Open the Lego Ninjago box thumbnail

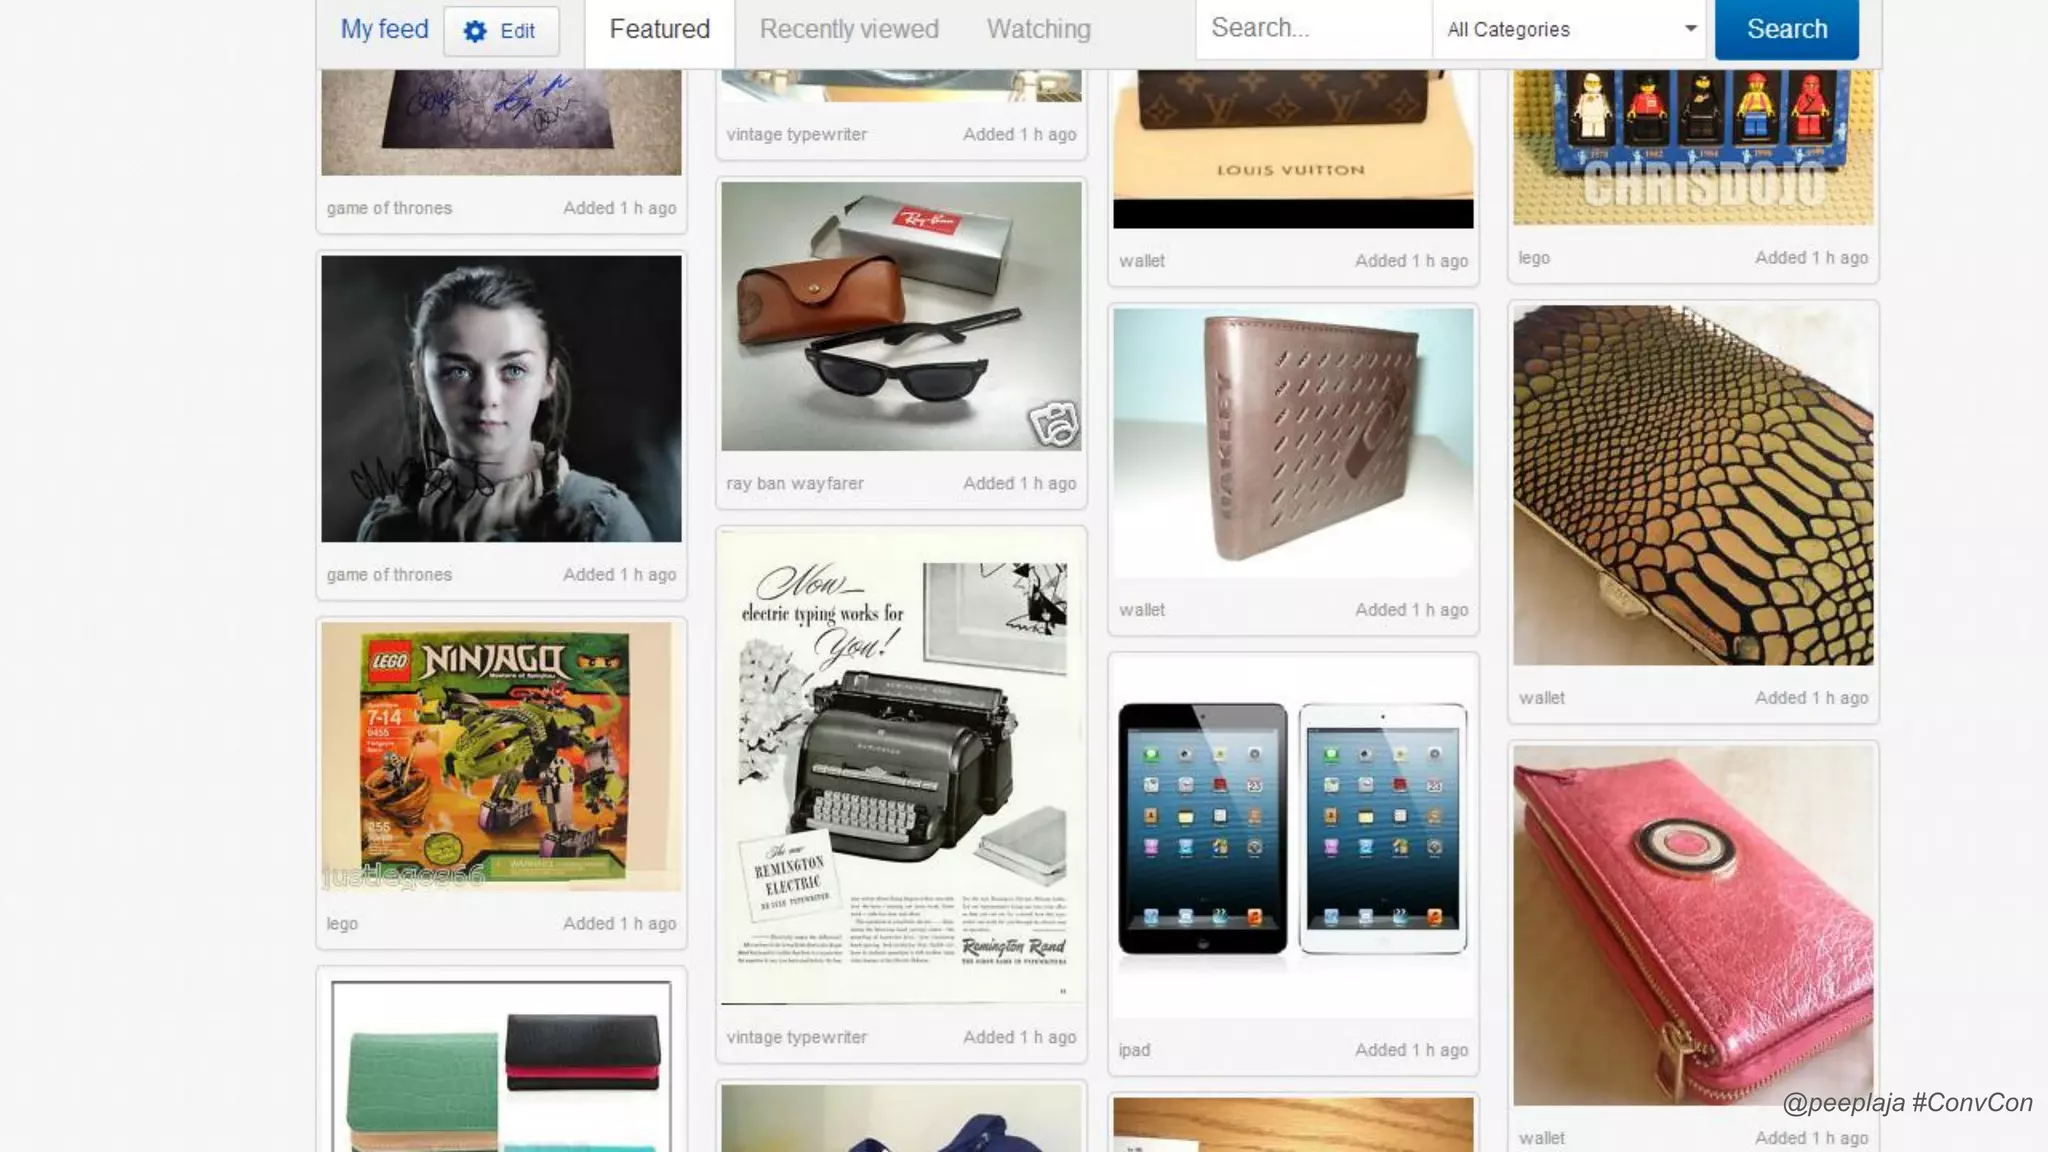[x=501, y=757]
